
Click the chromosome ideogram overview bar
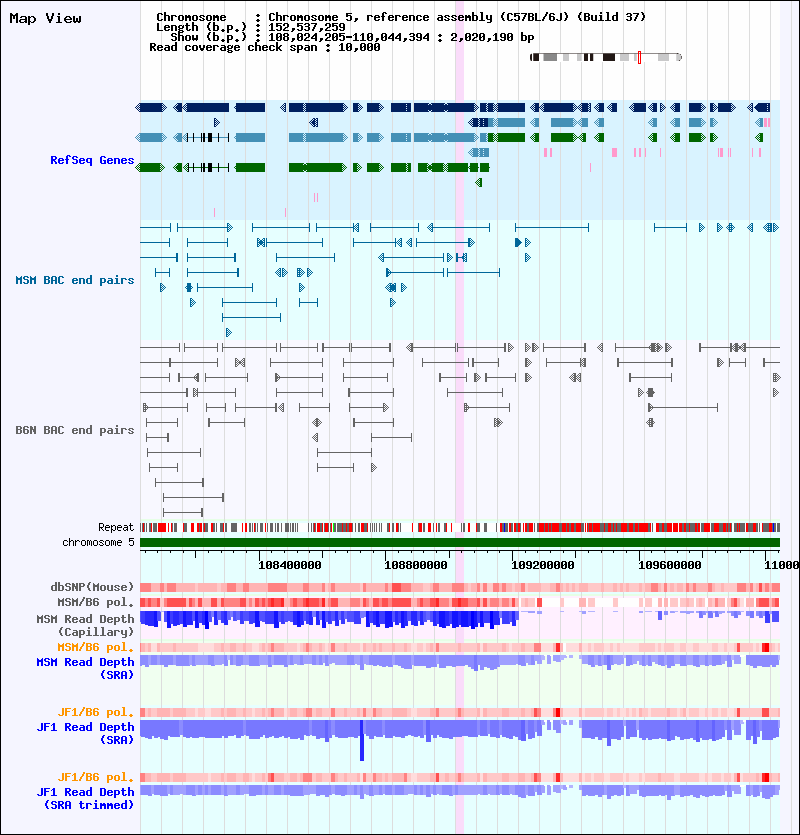[x=606, y=57]
